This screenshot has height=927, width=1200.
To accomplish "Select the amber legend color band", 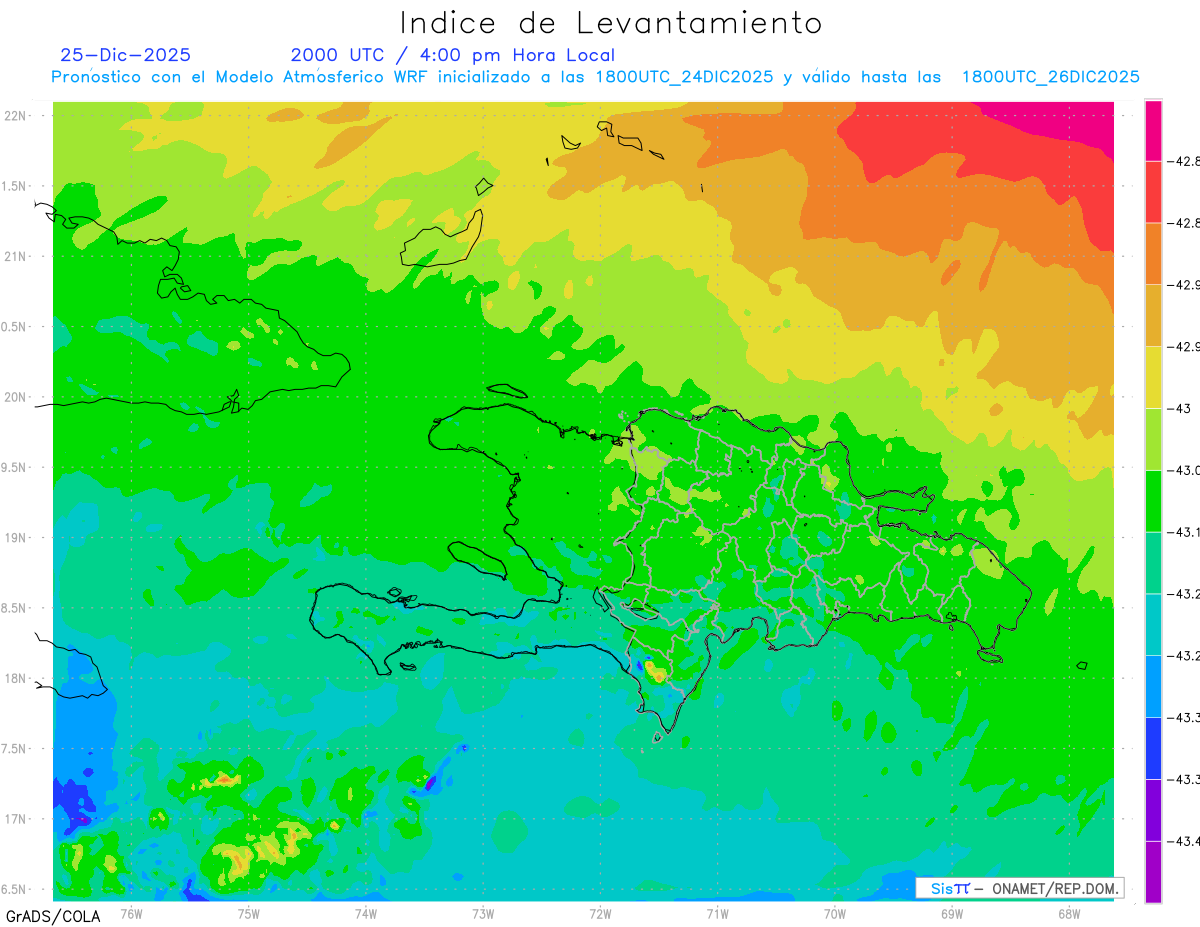I will pyautogui.click(x=1153, y=316).
